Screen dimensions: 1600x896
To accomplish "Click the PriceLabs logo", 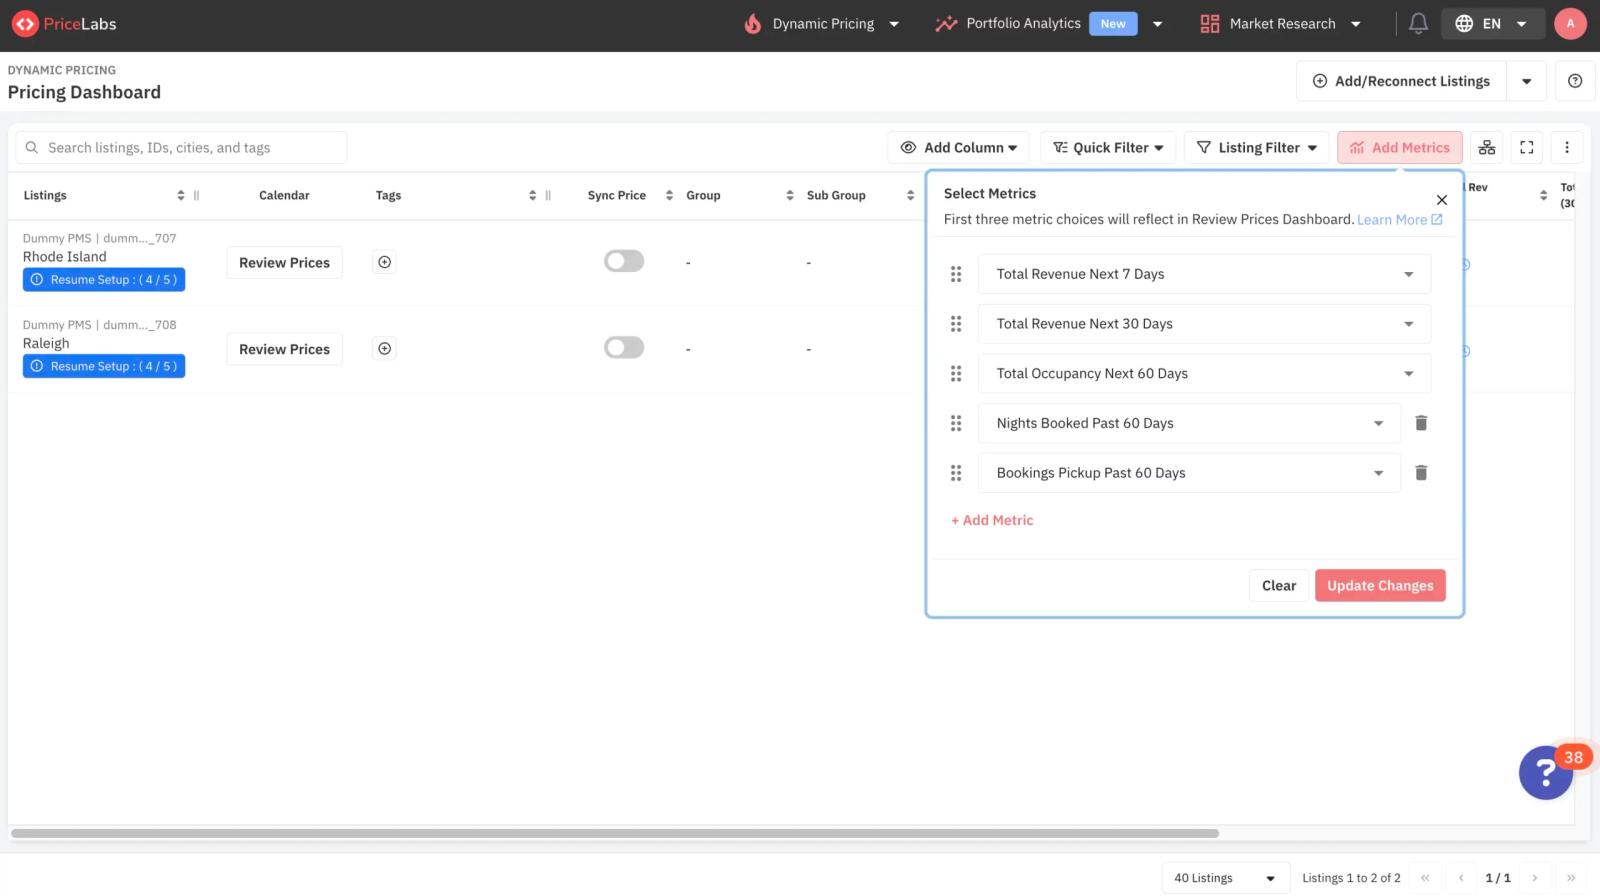I will click(64, 24).
